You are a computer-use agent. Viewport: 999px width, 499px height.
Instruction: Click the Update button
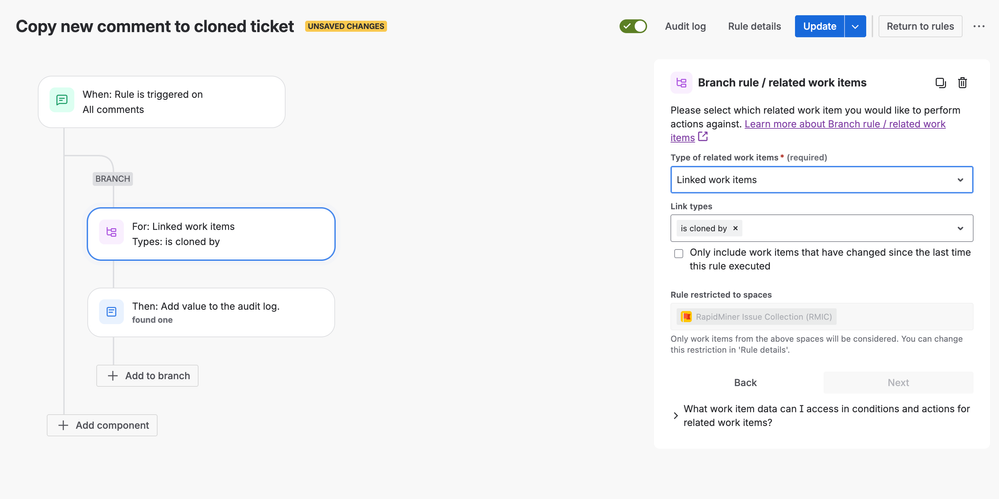(819, 26)
